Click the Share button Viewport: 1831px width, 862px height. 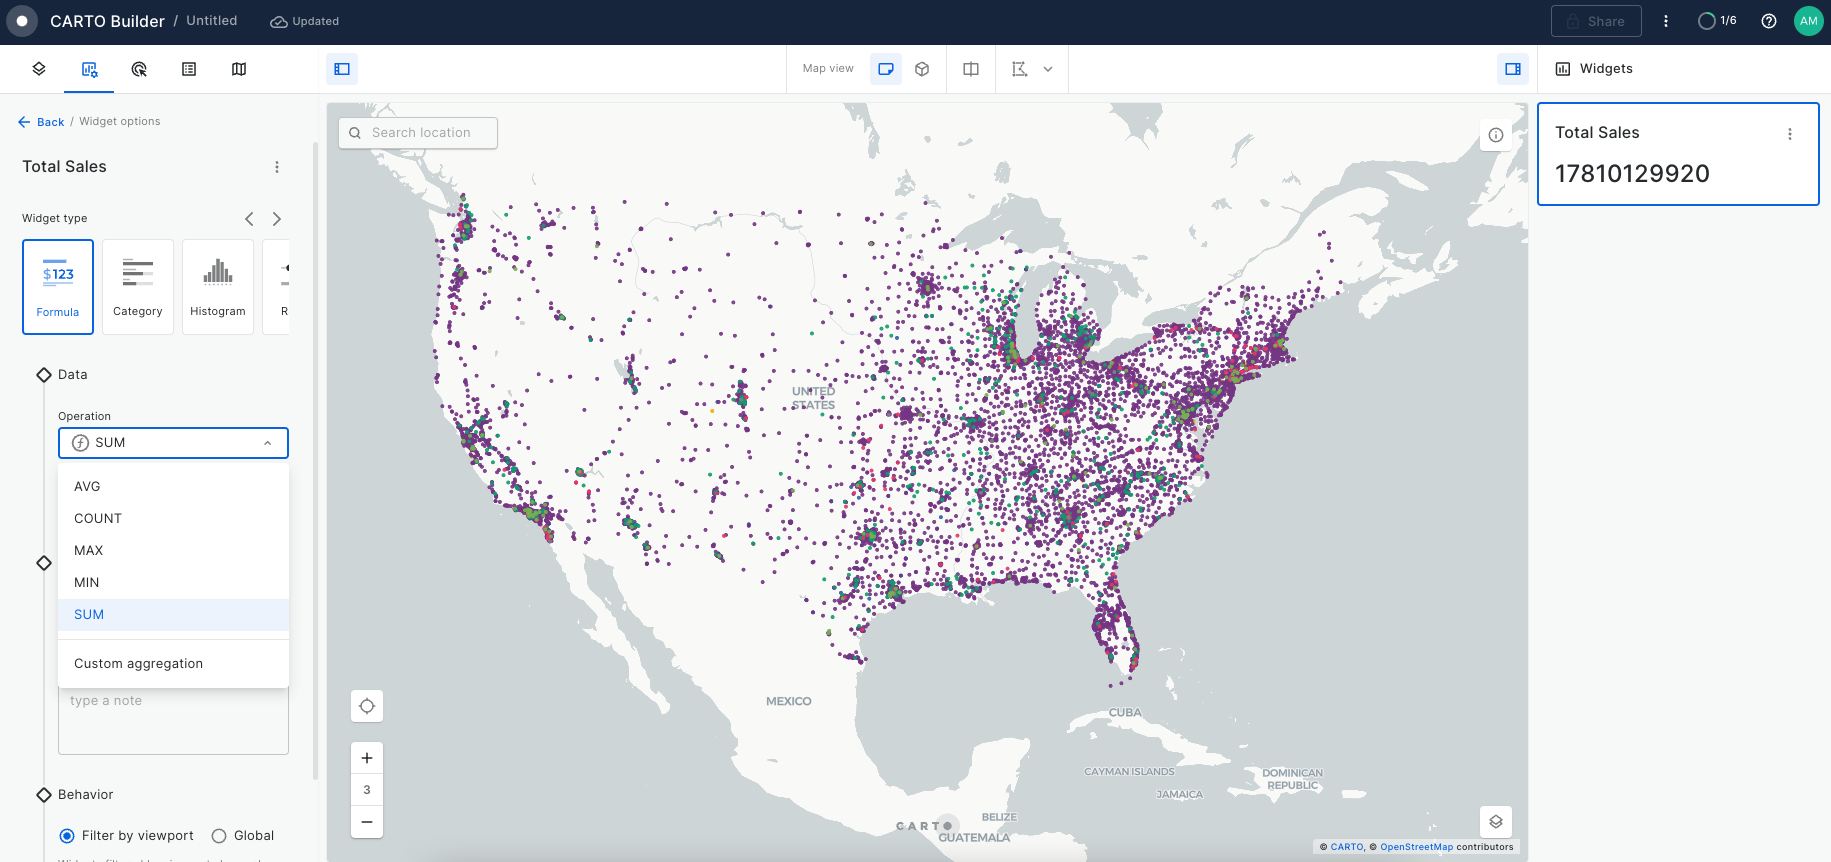[1596, 21]
